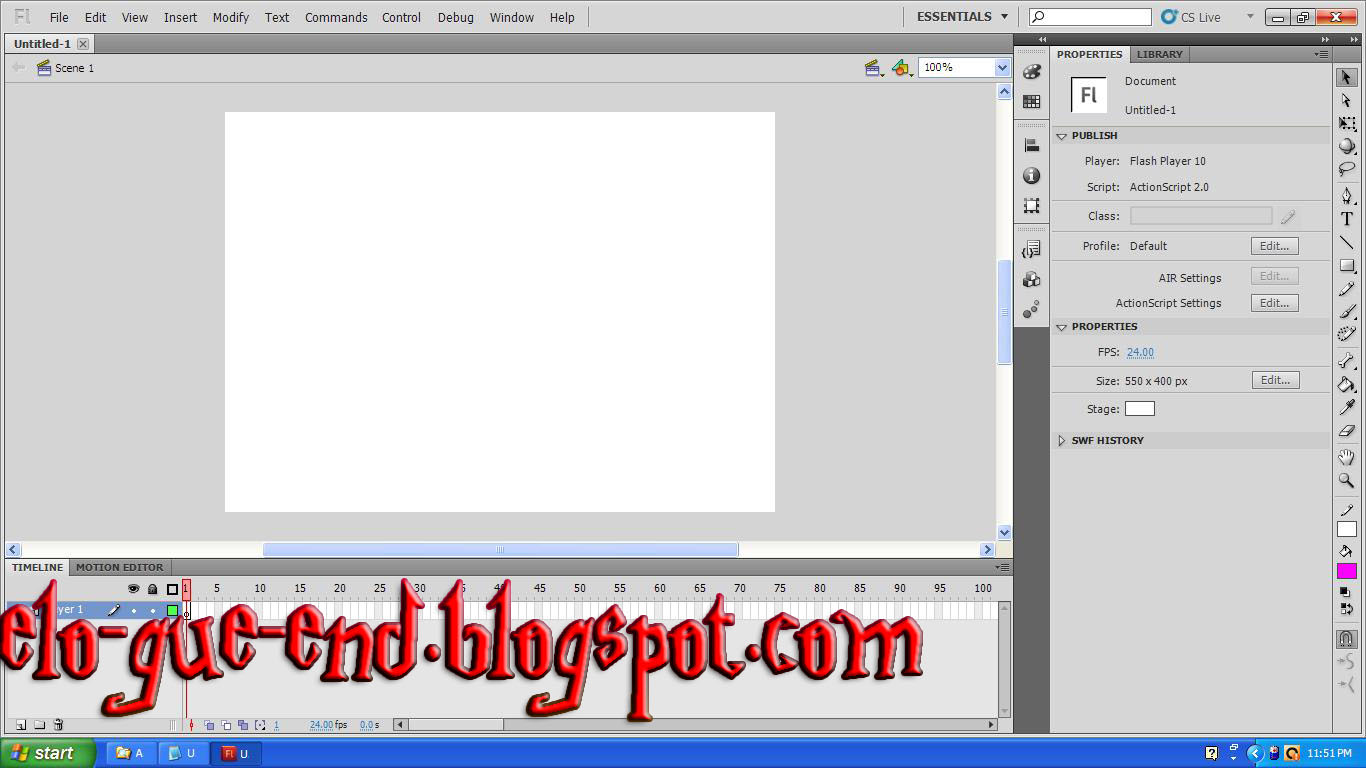Open the Info panel icon
This screenshot has height=768, width=1366.
click(x=1031, y=175)
